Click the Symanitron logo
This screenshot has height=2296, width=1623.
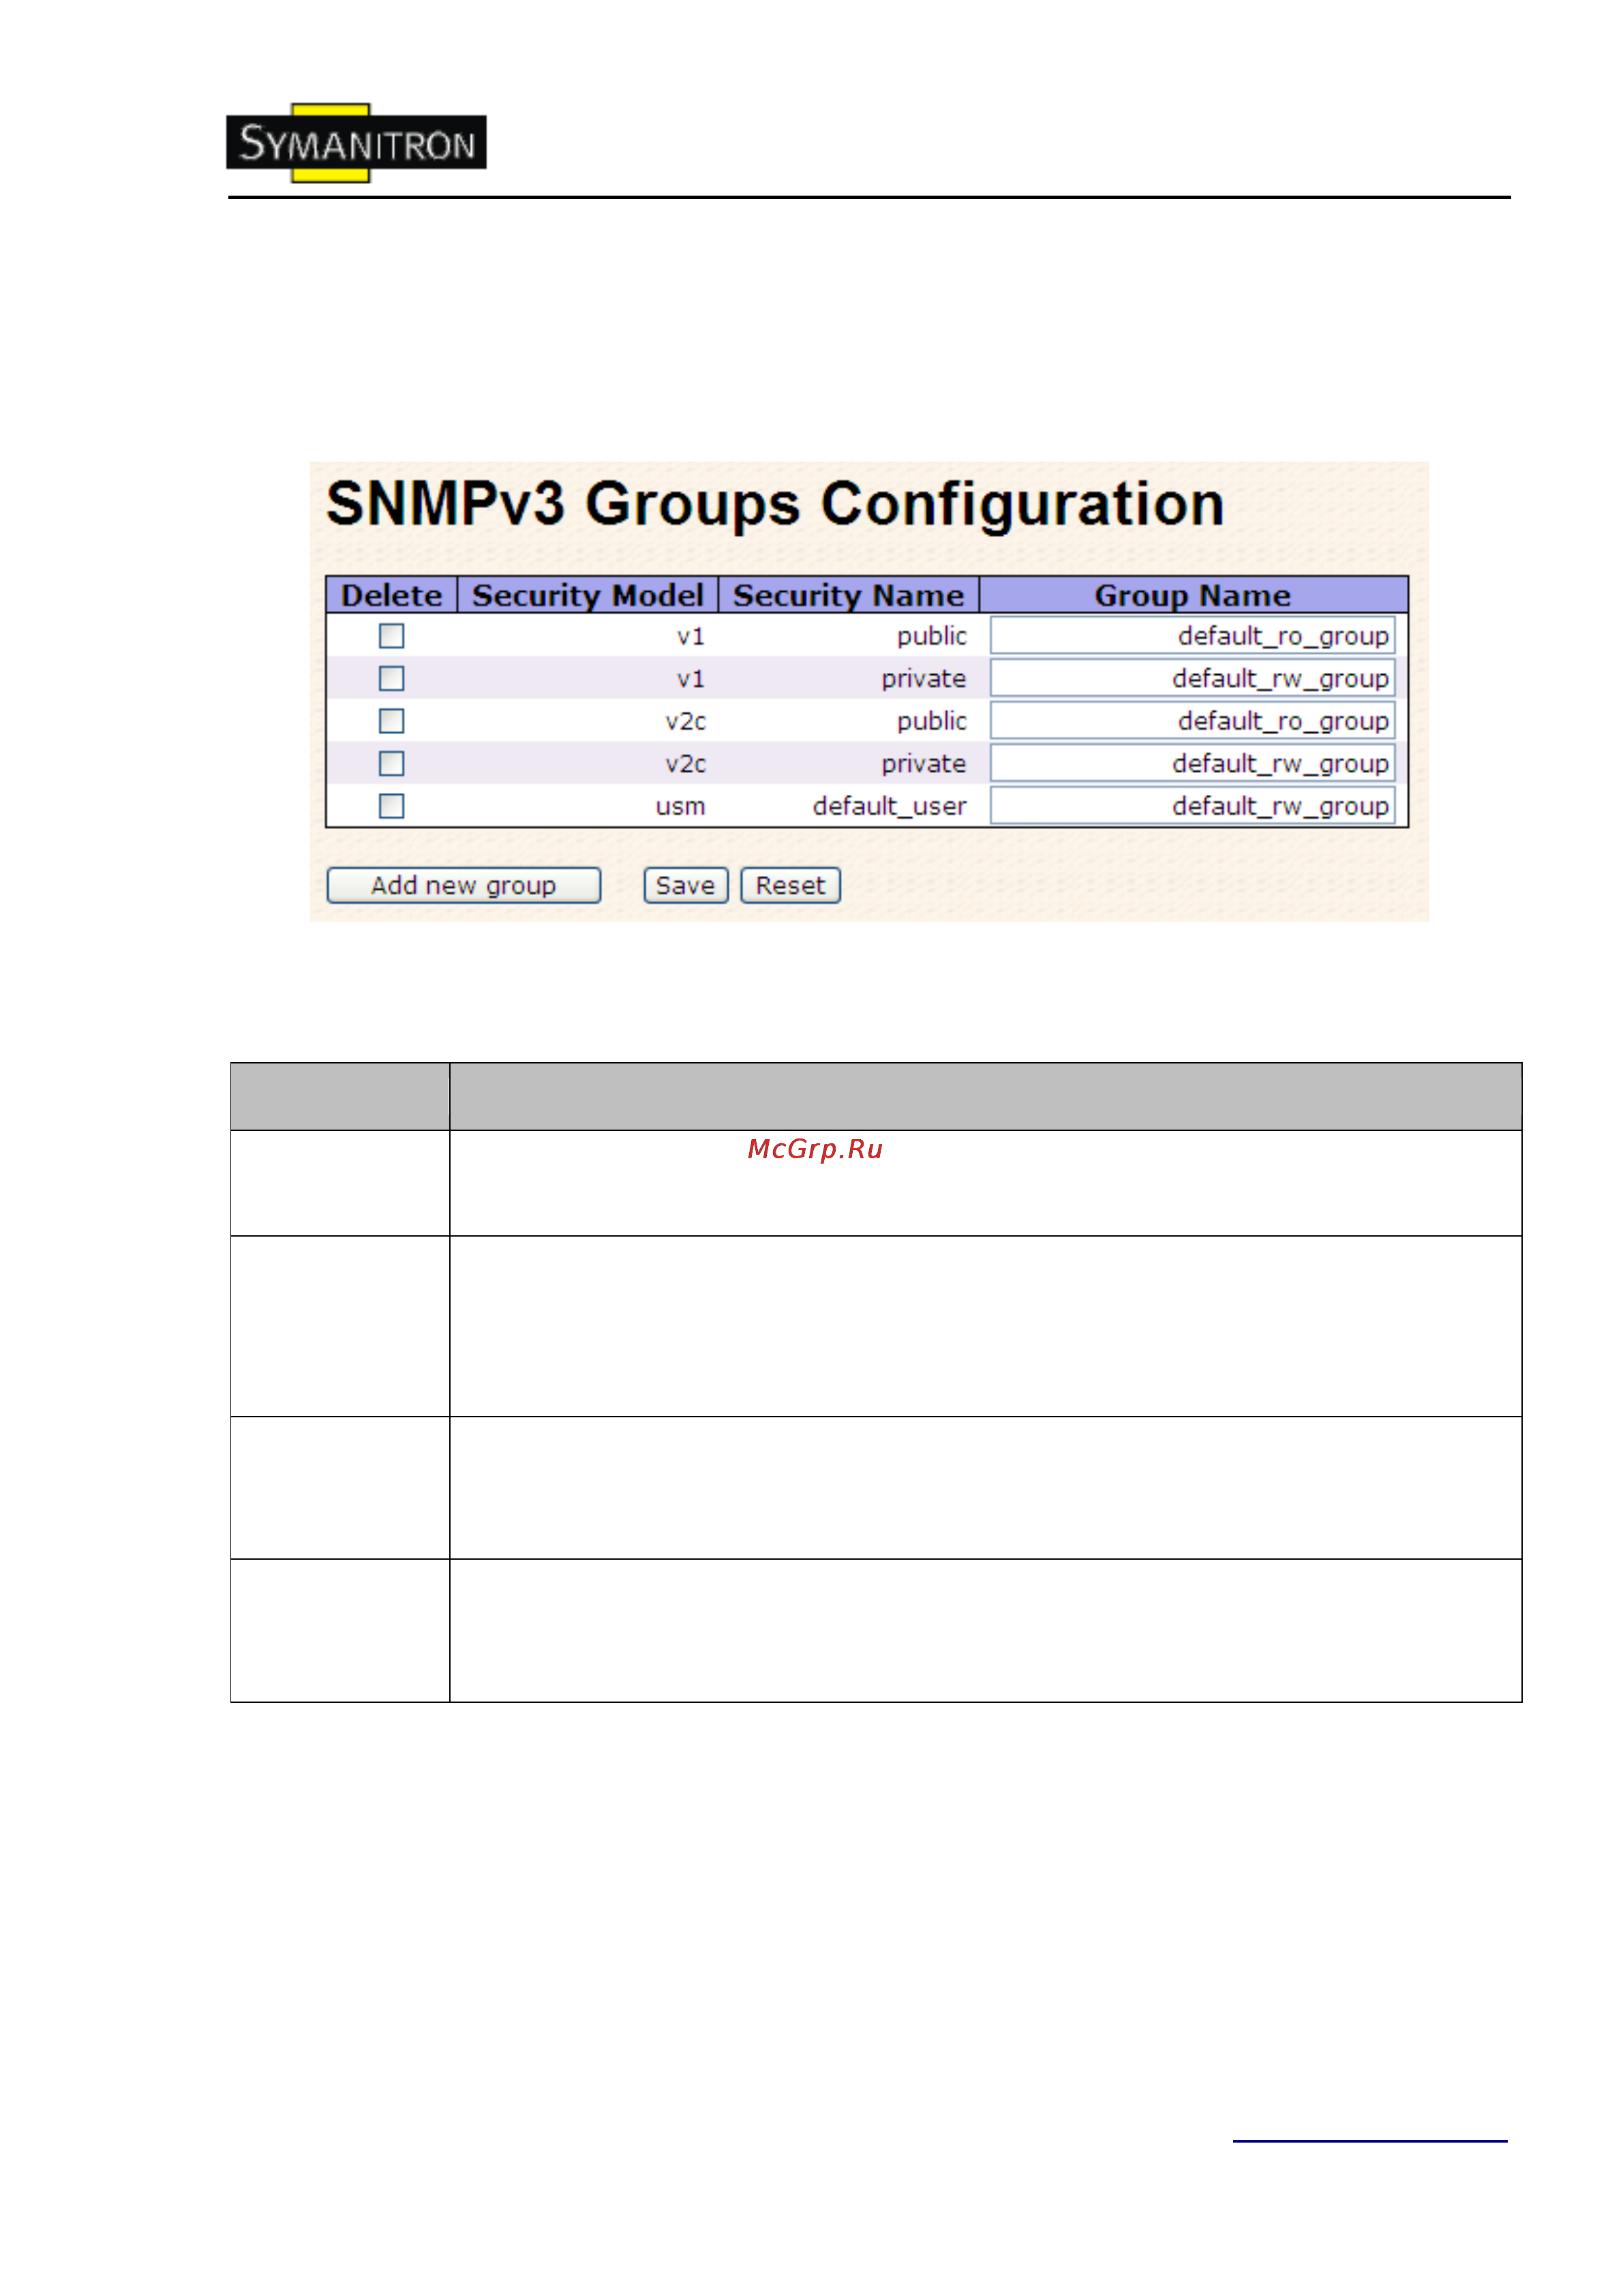point(356,144)
